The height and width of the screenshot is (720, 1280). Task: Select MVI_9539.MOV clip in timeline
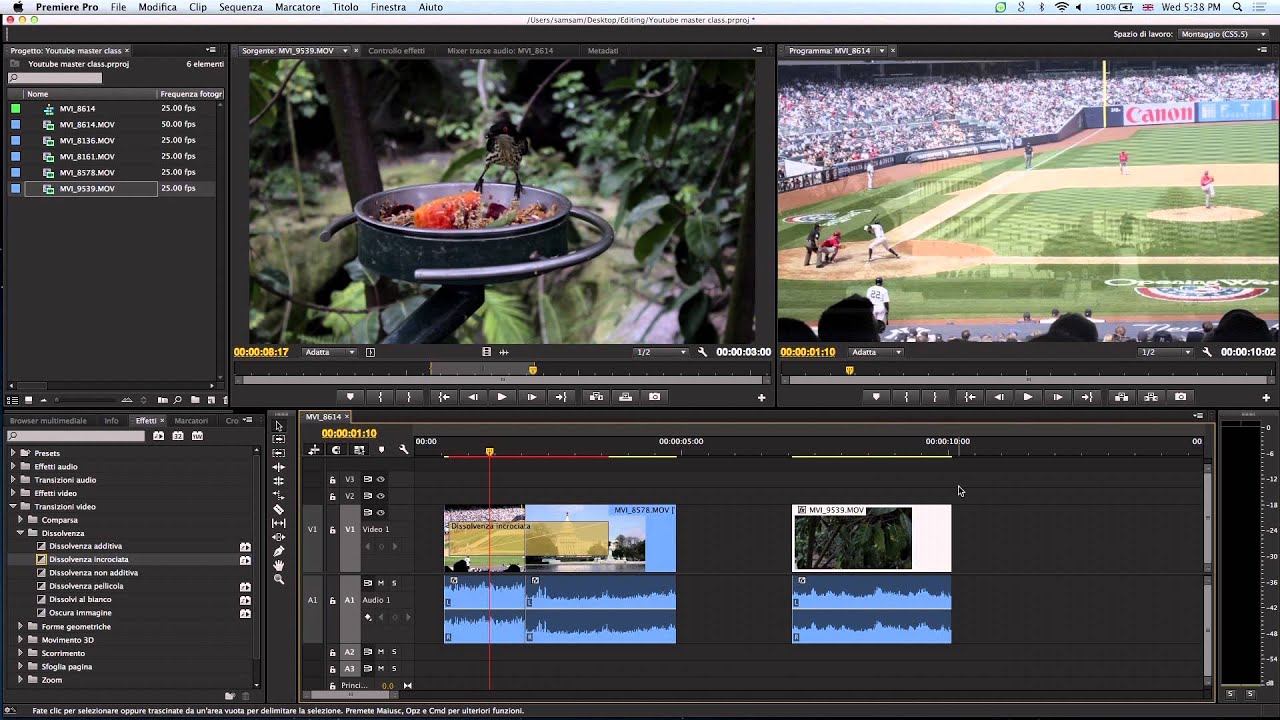[x=871, y=538]
